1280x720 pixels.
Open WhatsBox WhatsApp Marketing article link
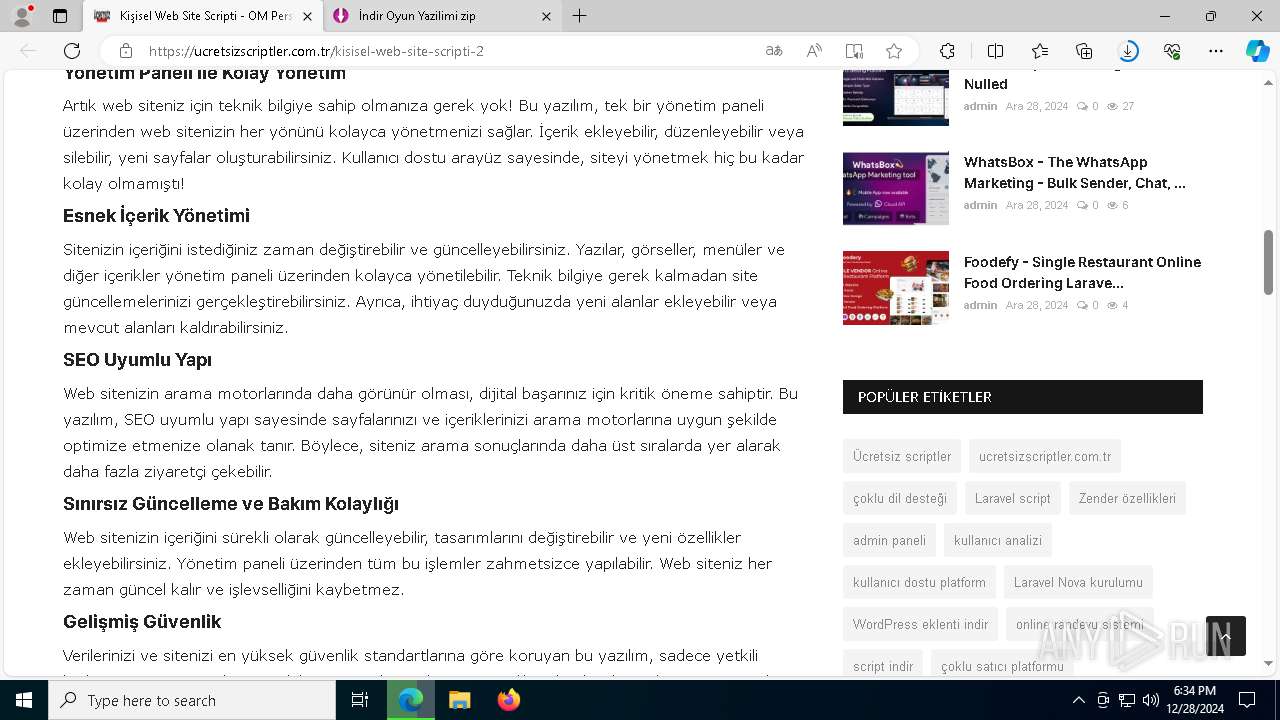point(1075,173)
